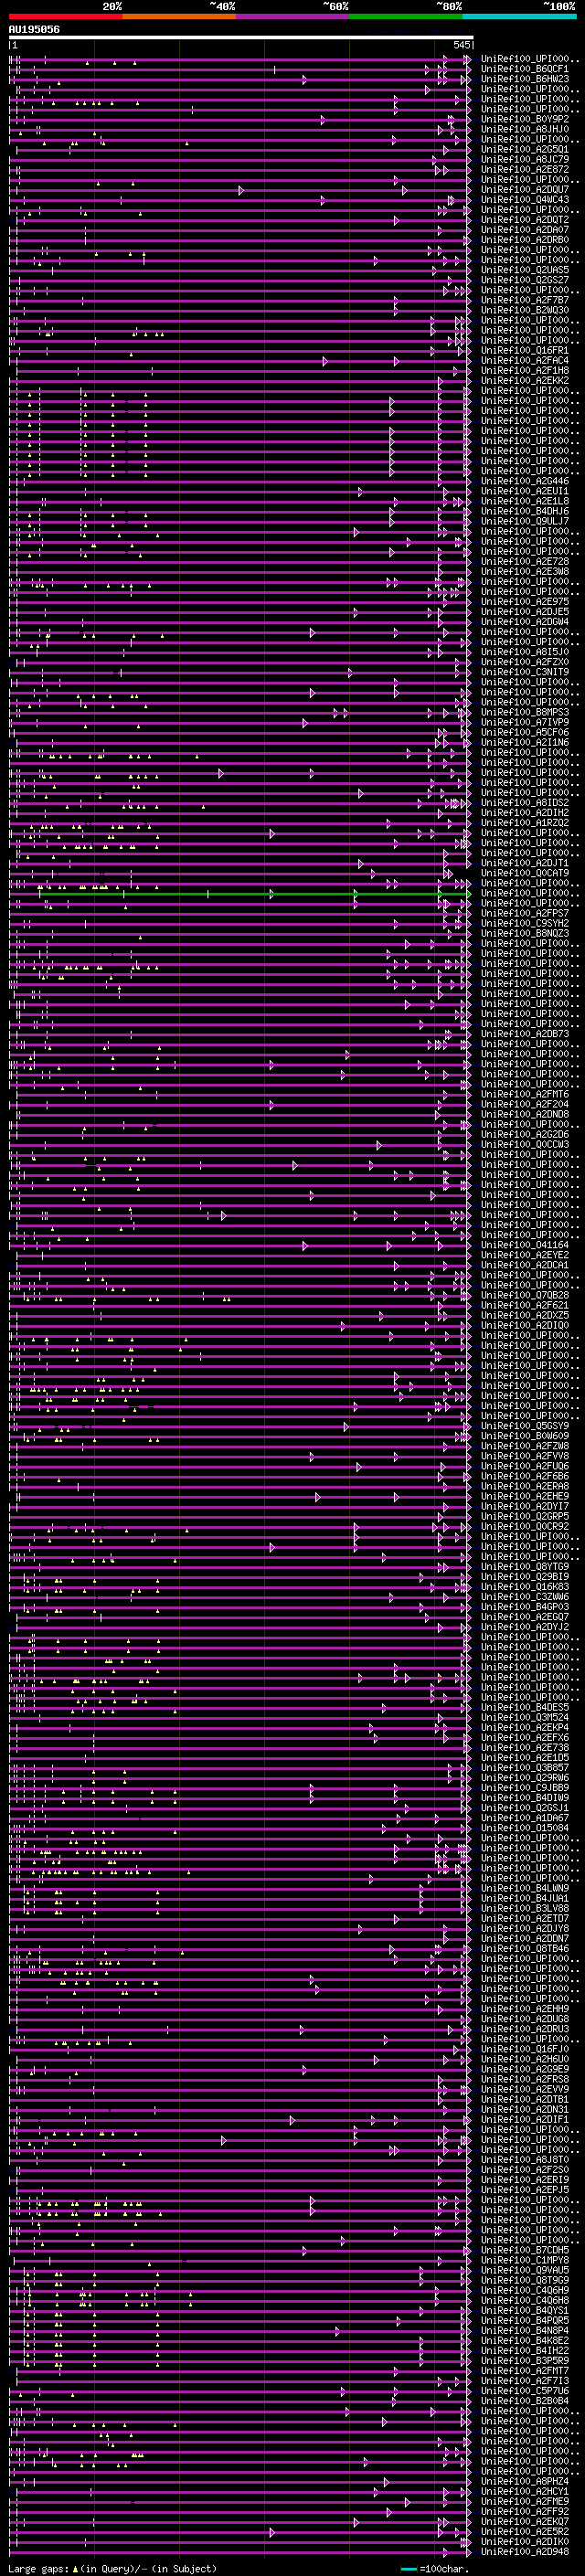Open hit UniRef100_B0Y9P2

[x=525, y=119]
